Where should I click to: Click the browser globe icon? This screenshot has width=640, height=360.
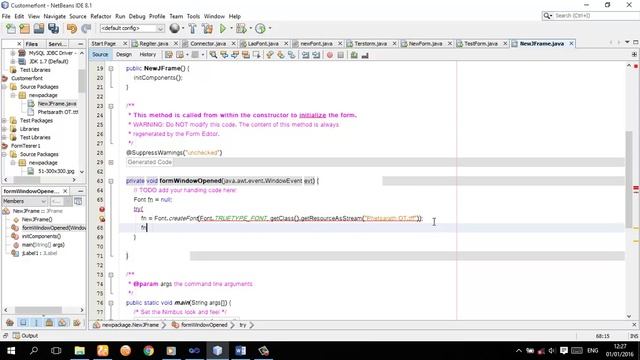tap(175, 28)
